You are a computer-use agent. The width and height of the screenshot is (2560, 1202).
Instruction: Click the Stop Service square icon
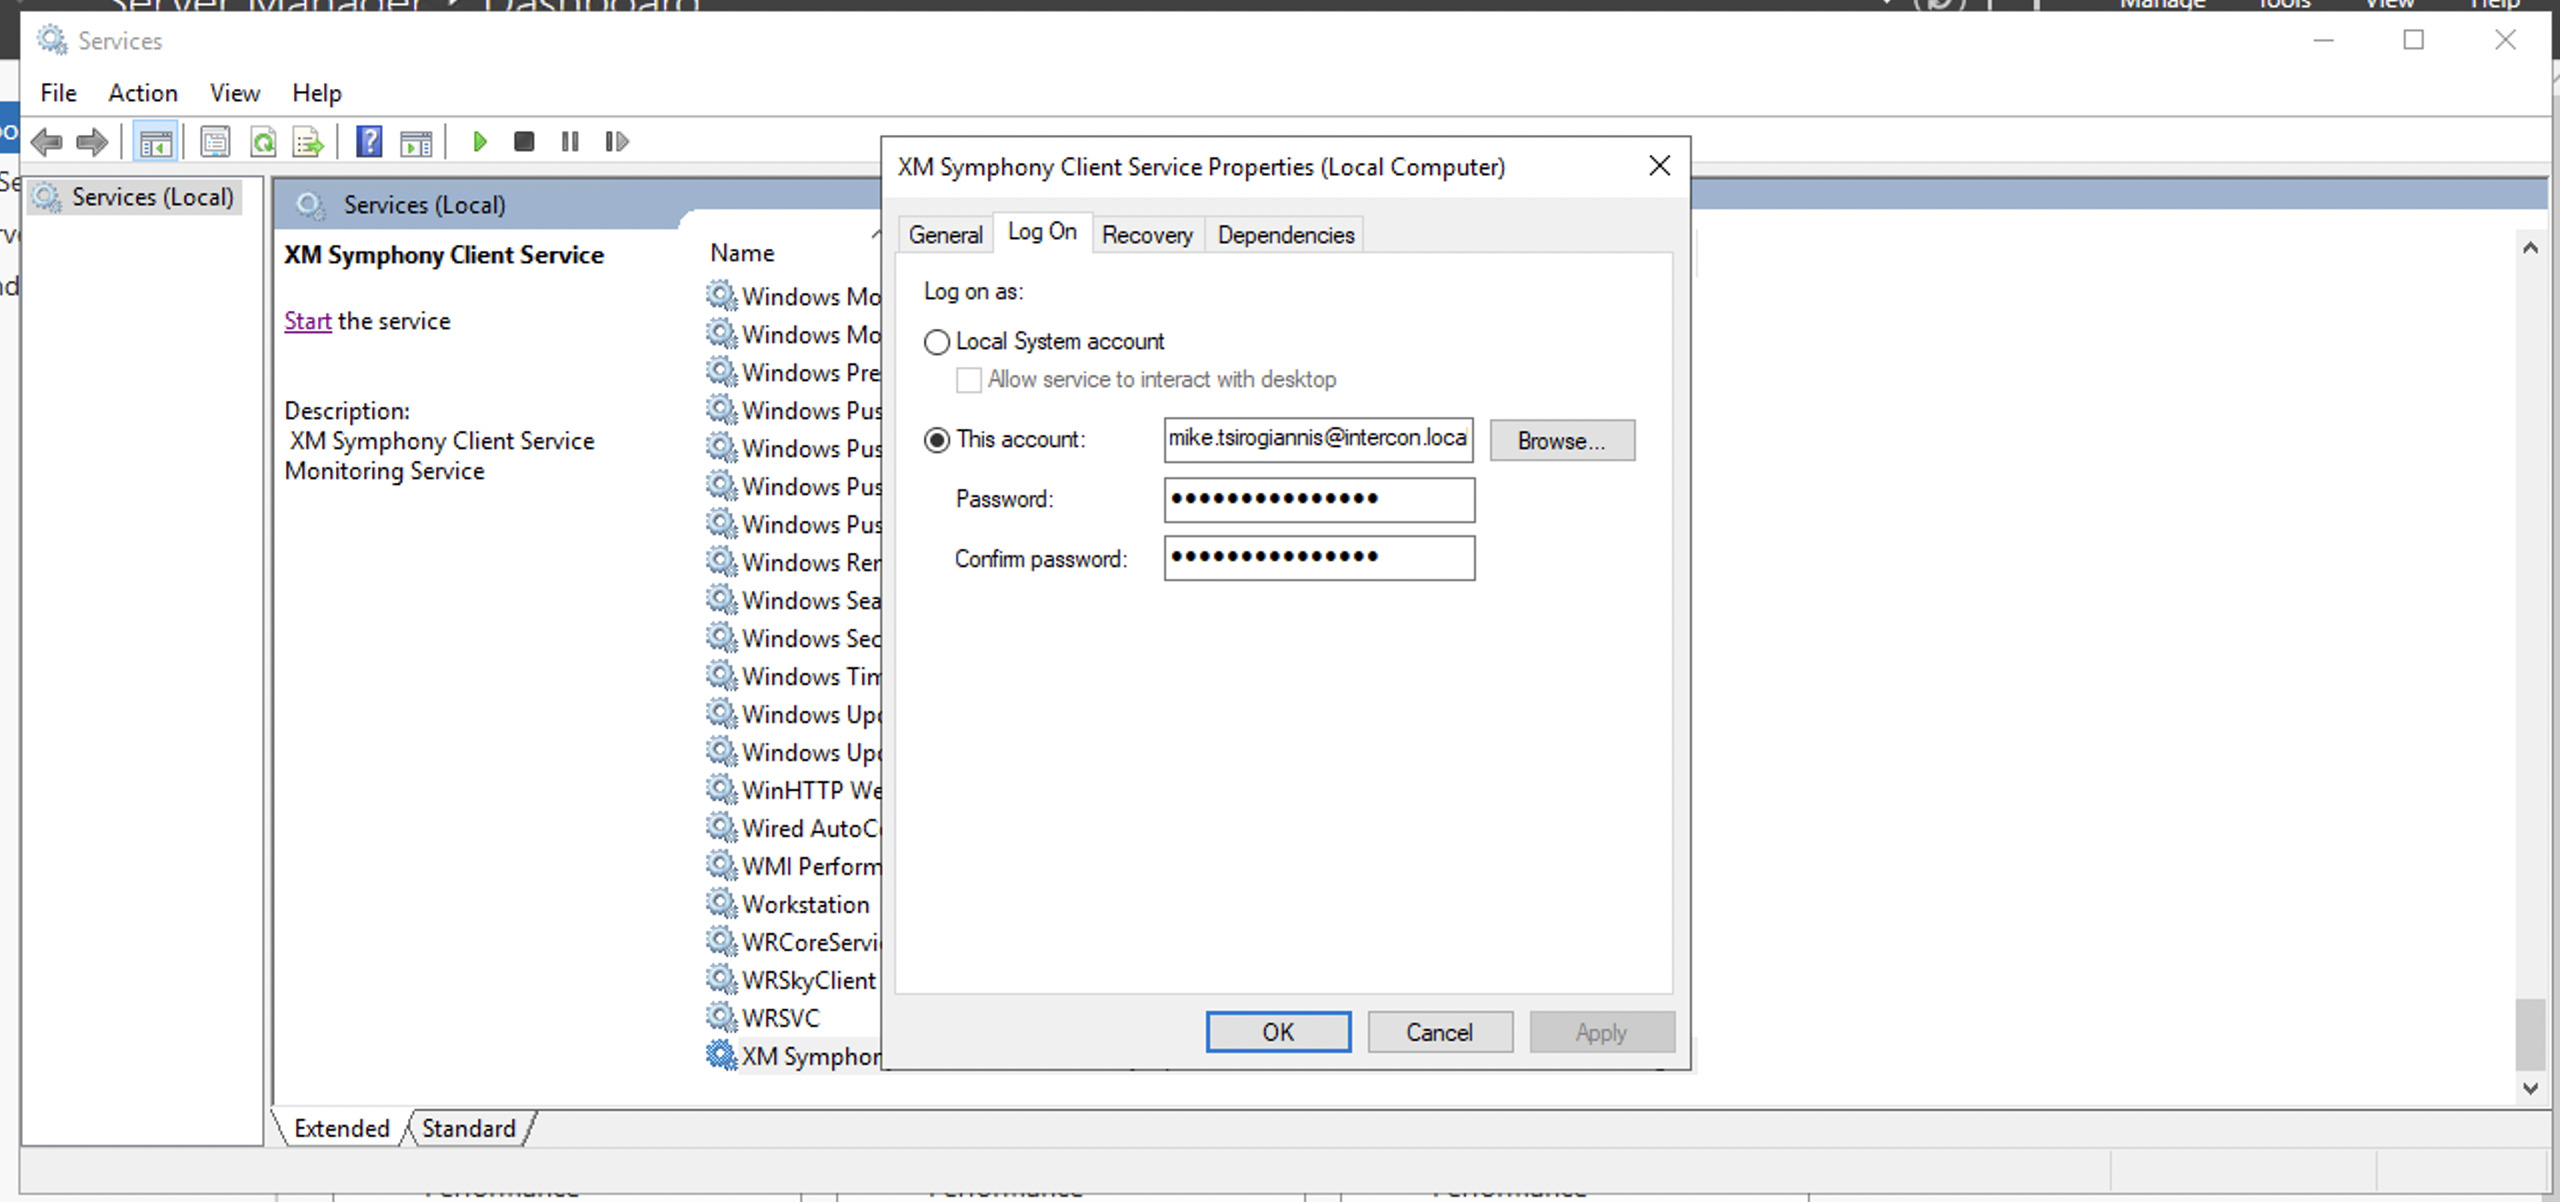click(524, 142)
